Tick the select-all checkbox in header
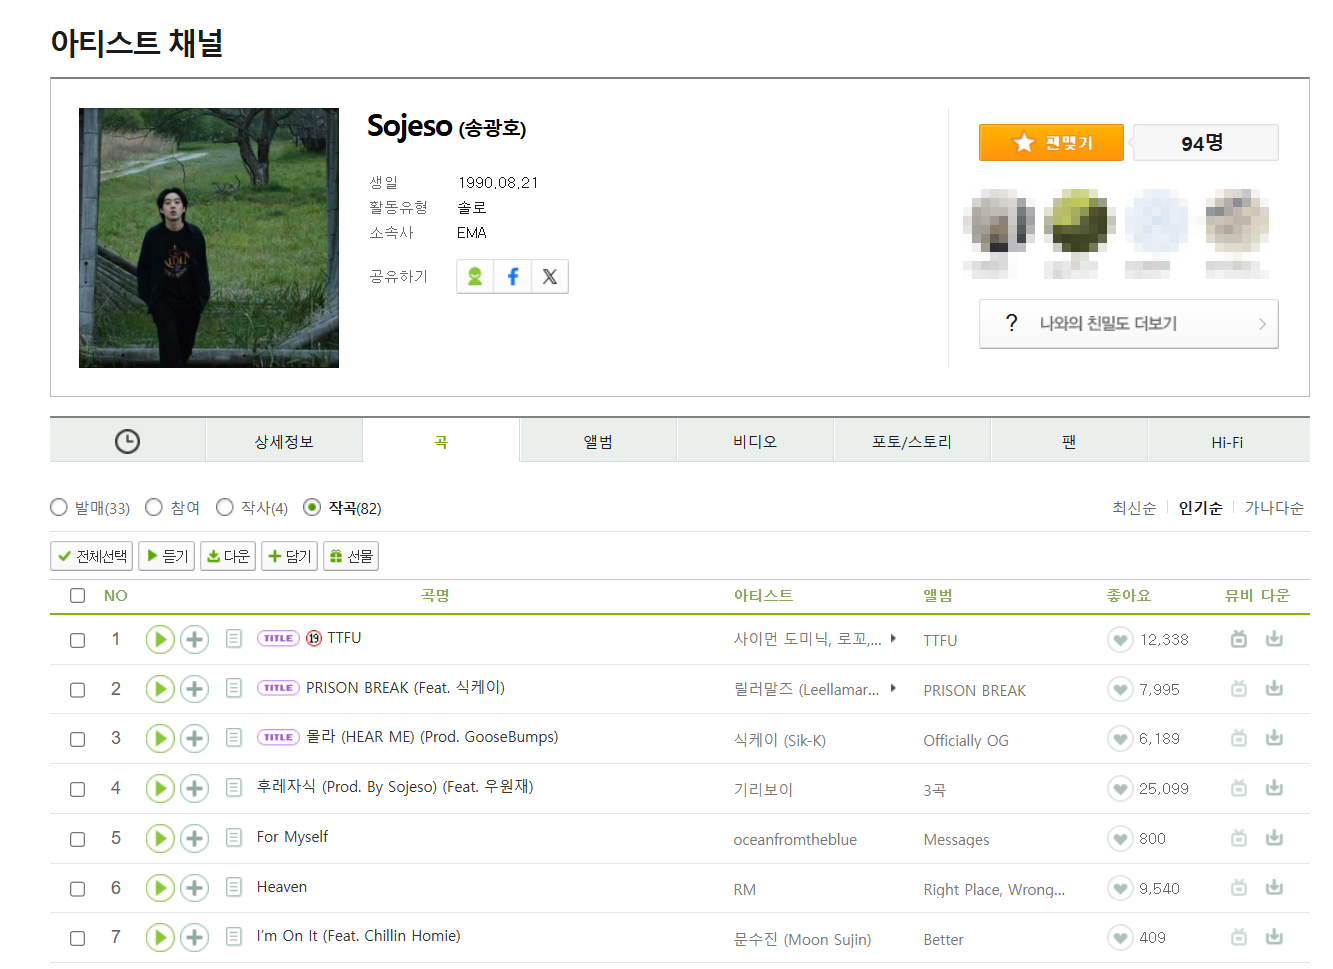 pos(77,596)
